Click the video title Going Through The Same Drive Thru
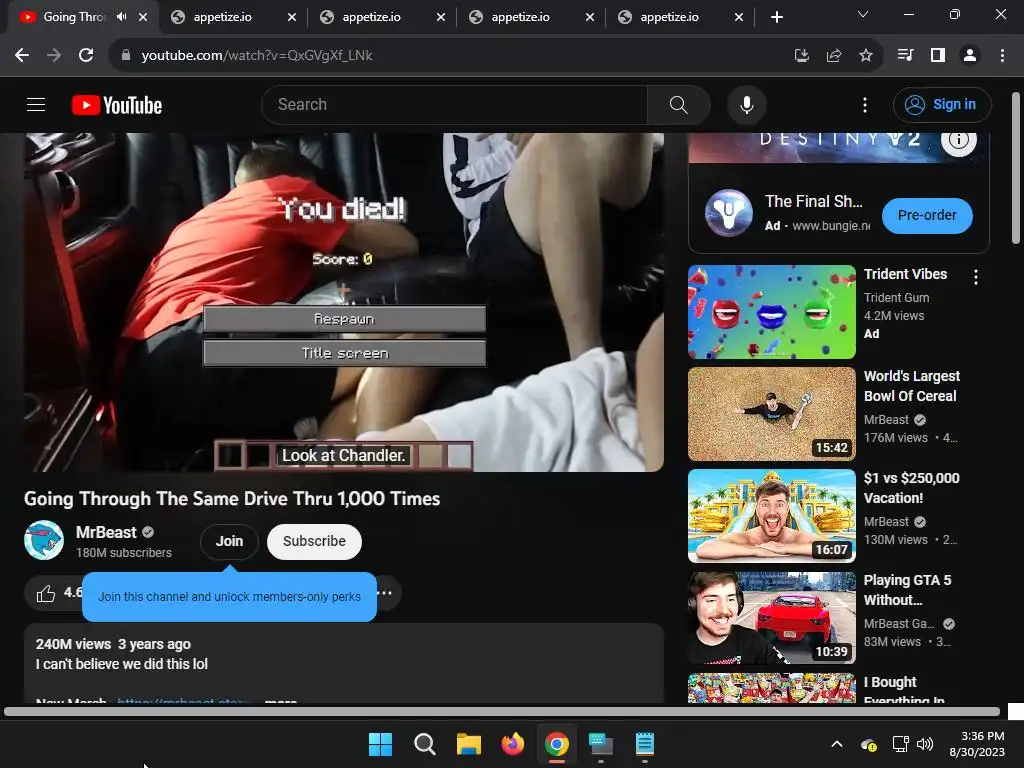The image size is (1024, 768). point(232,499)
